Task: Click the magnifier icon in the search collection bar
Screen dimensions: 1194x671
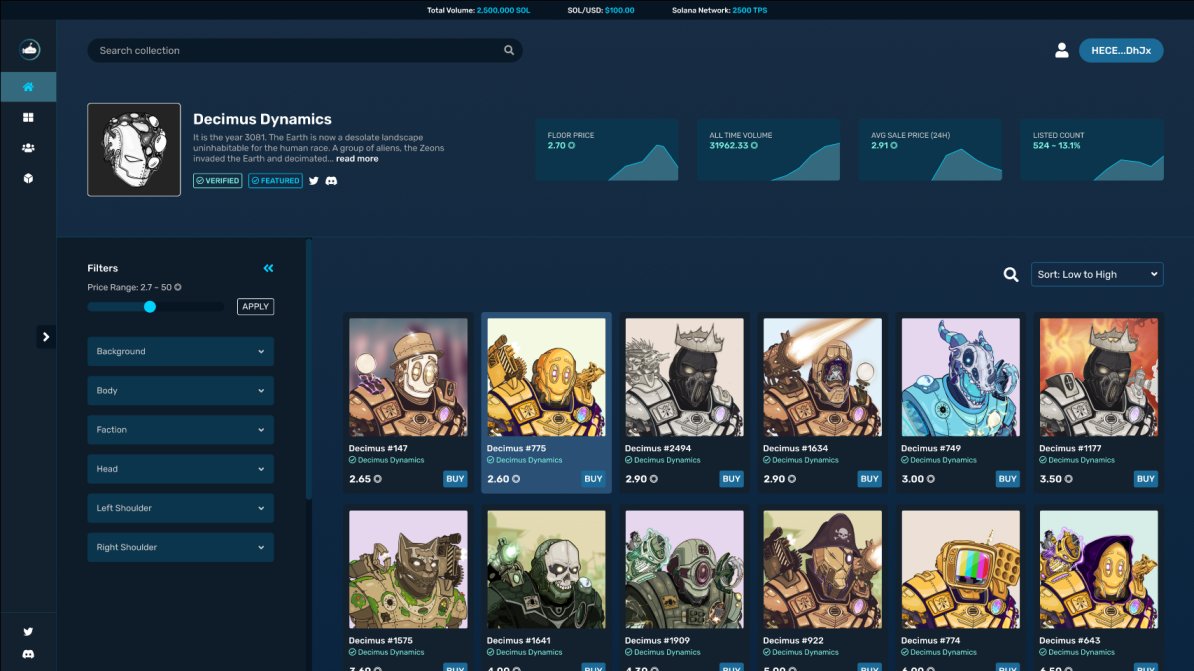Action: pos(509,50)
